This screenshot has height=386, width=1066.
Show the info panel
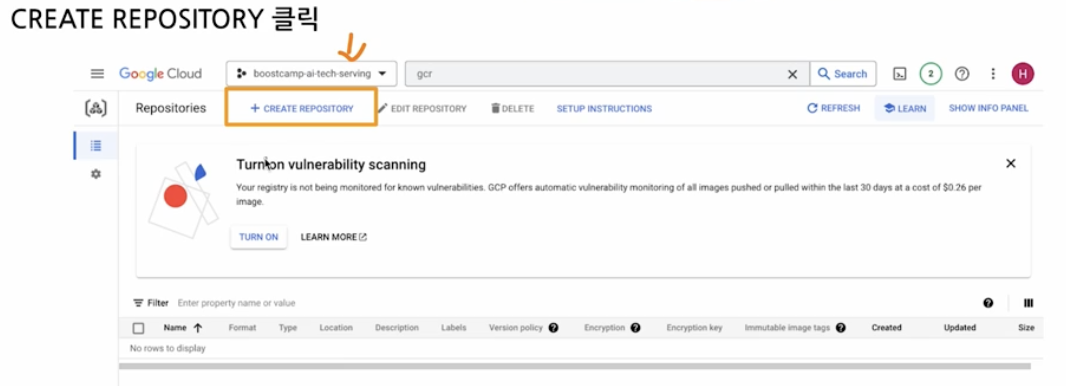pos(988,108)
